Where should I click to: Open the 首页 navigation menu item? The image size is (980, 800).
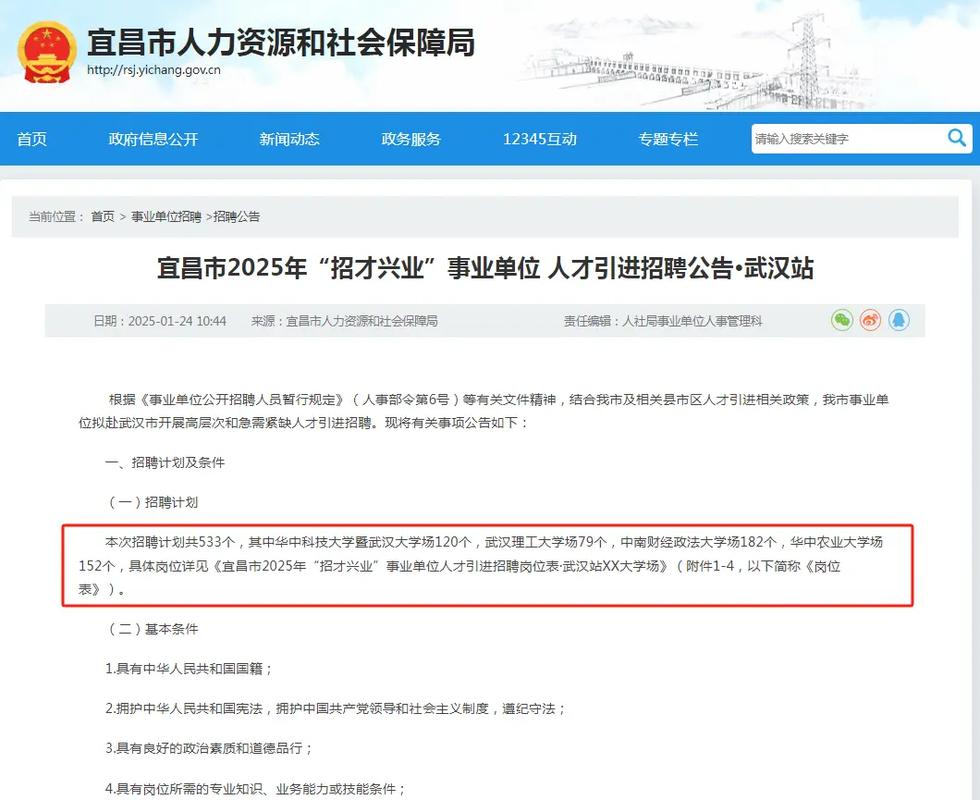[31, 139]
